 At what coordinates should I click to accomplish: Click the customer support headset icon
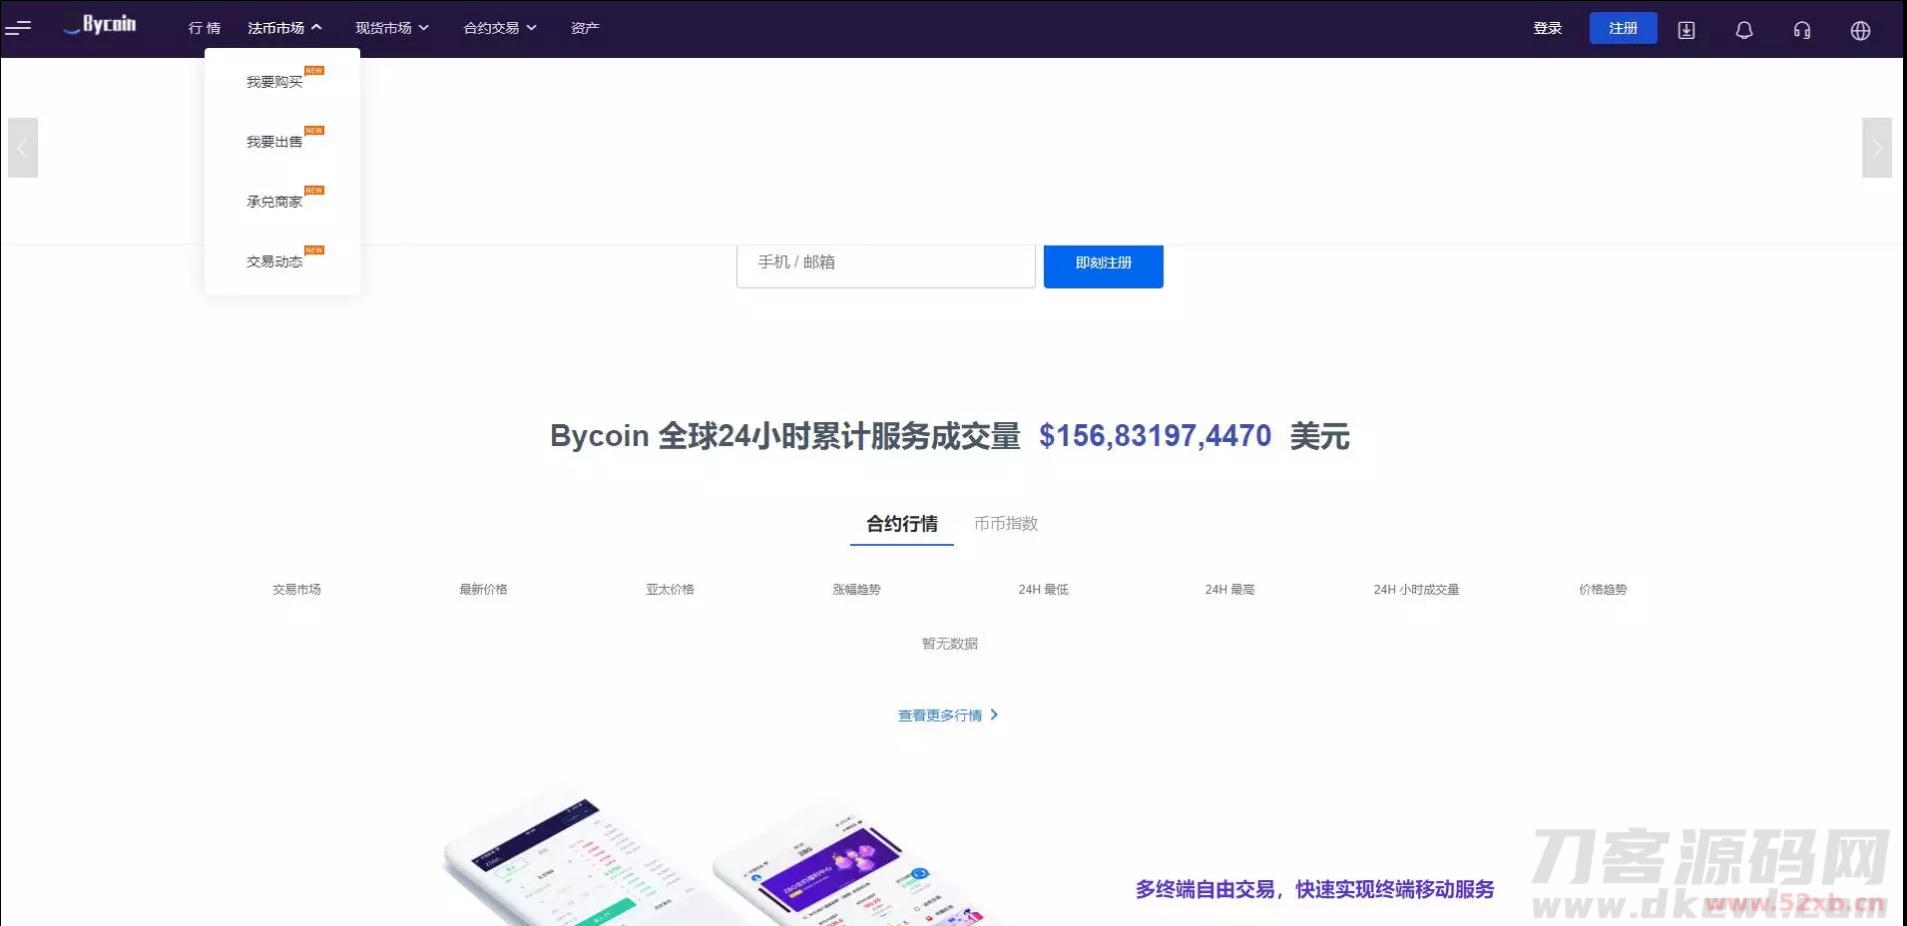pyautogui.click(x=1802, y=30)
